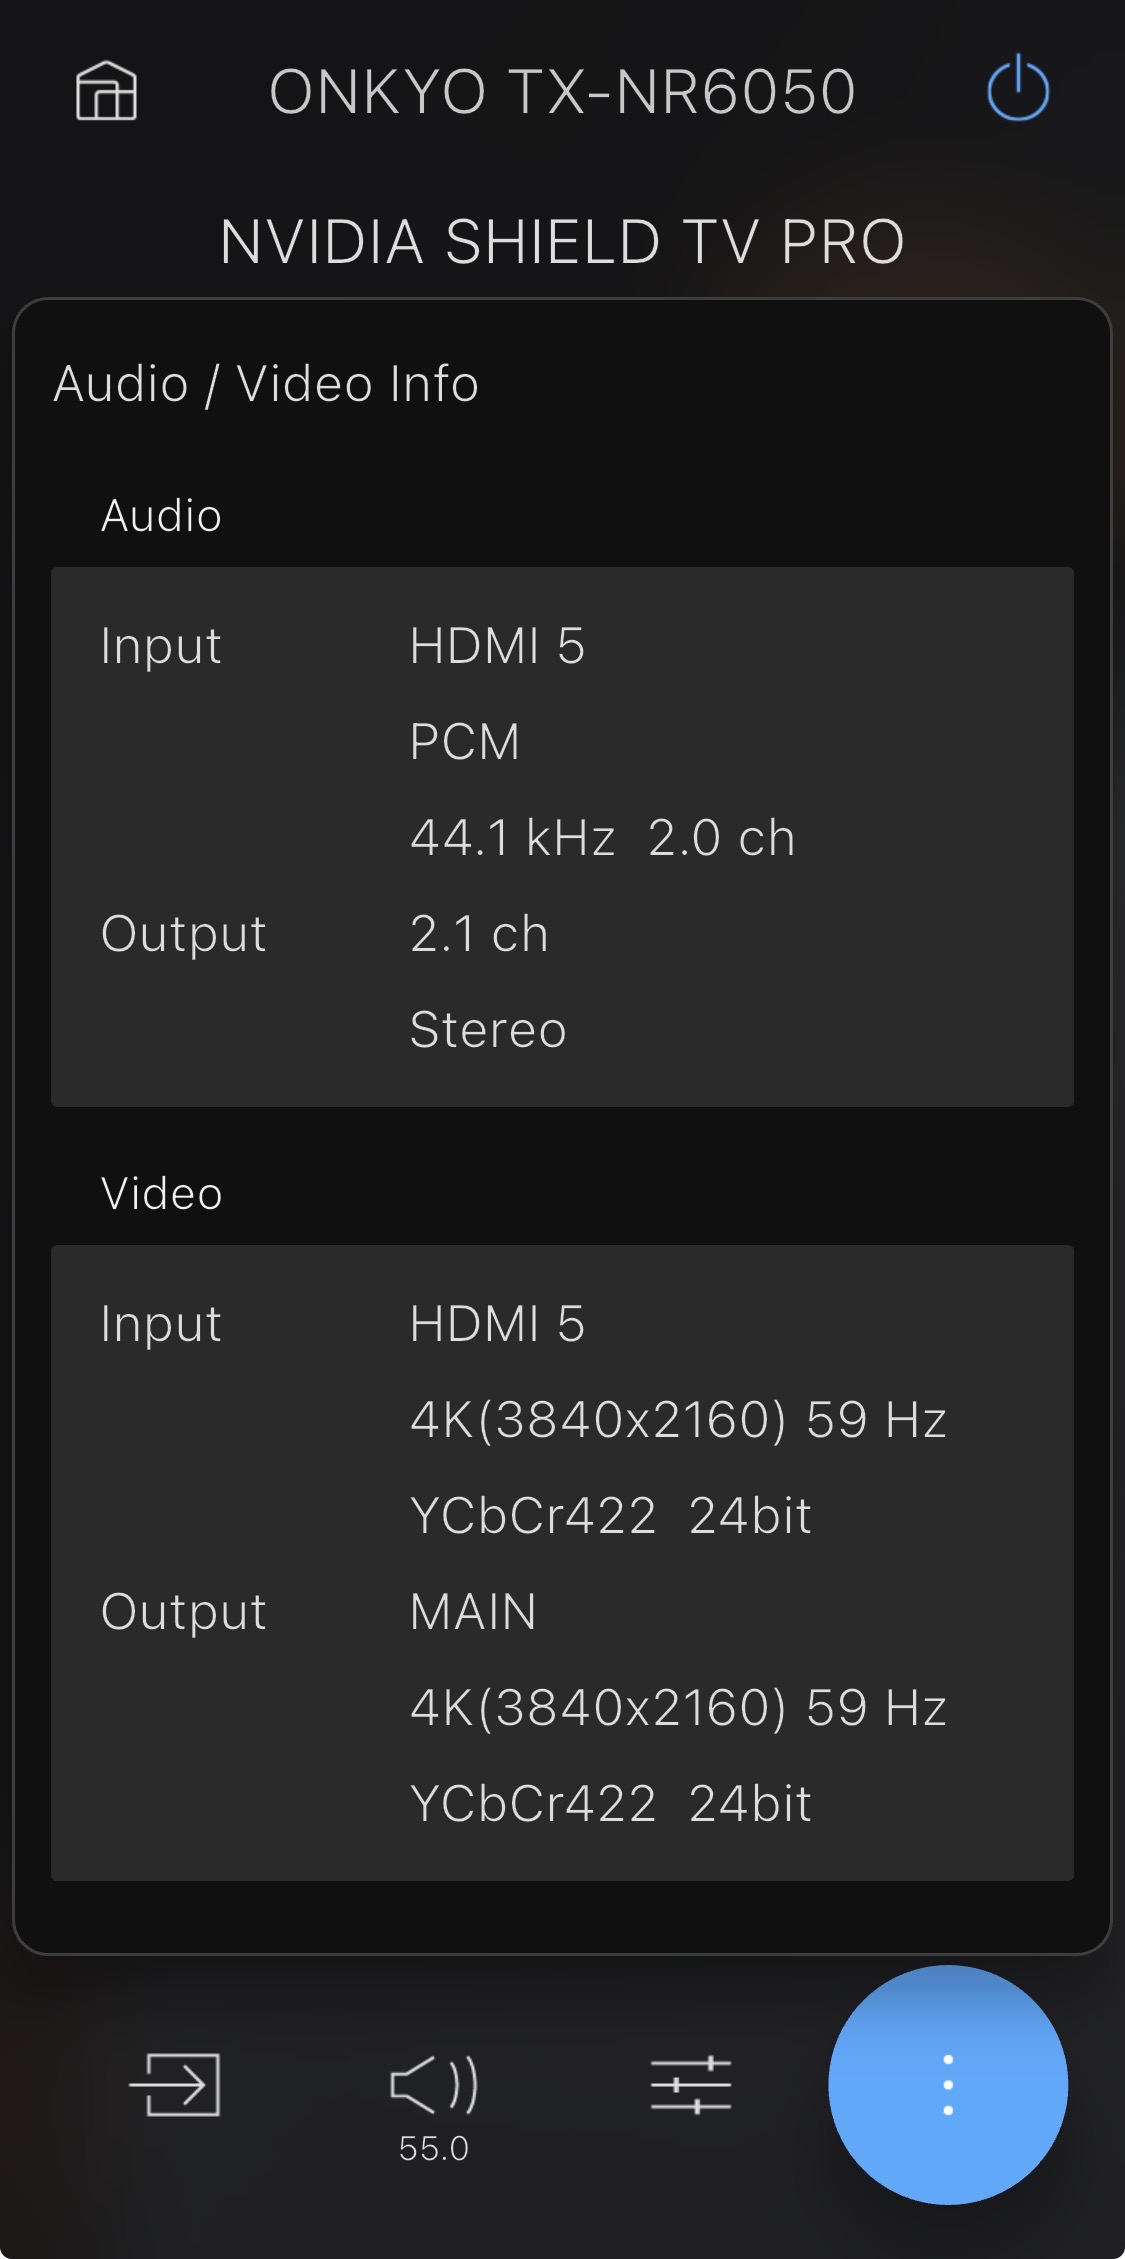Screen dimensions: 1125x2259
Task: Tap the 55.0 volume level readout
Action: [434, 2148]
